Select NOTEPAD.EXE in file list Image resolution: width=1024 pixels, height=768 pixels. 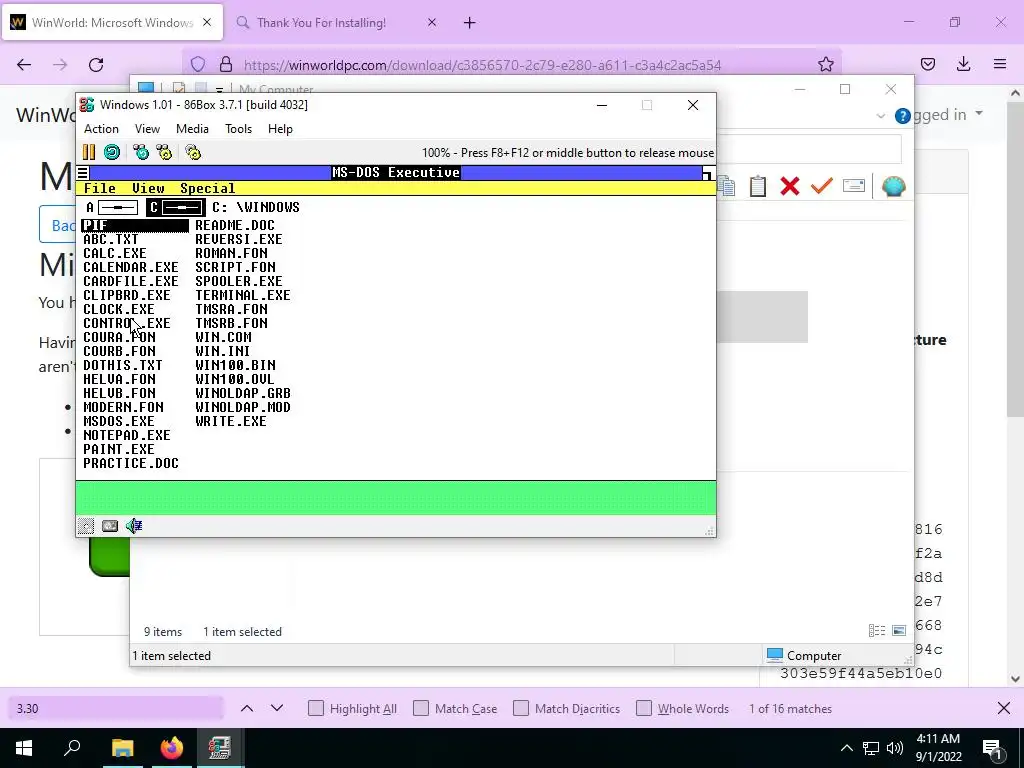tap(127, 436)
